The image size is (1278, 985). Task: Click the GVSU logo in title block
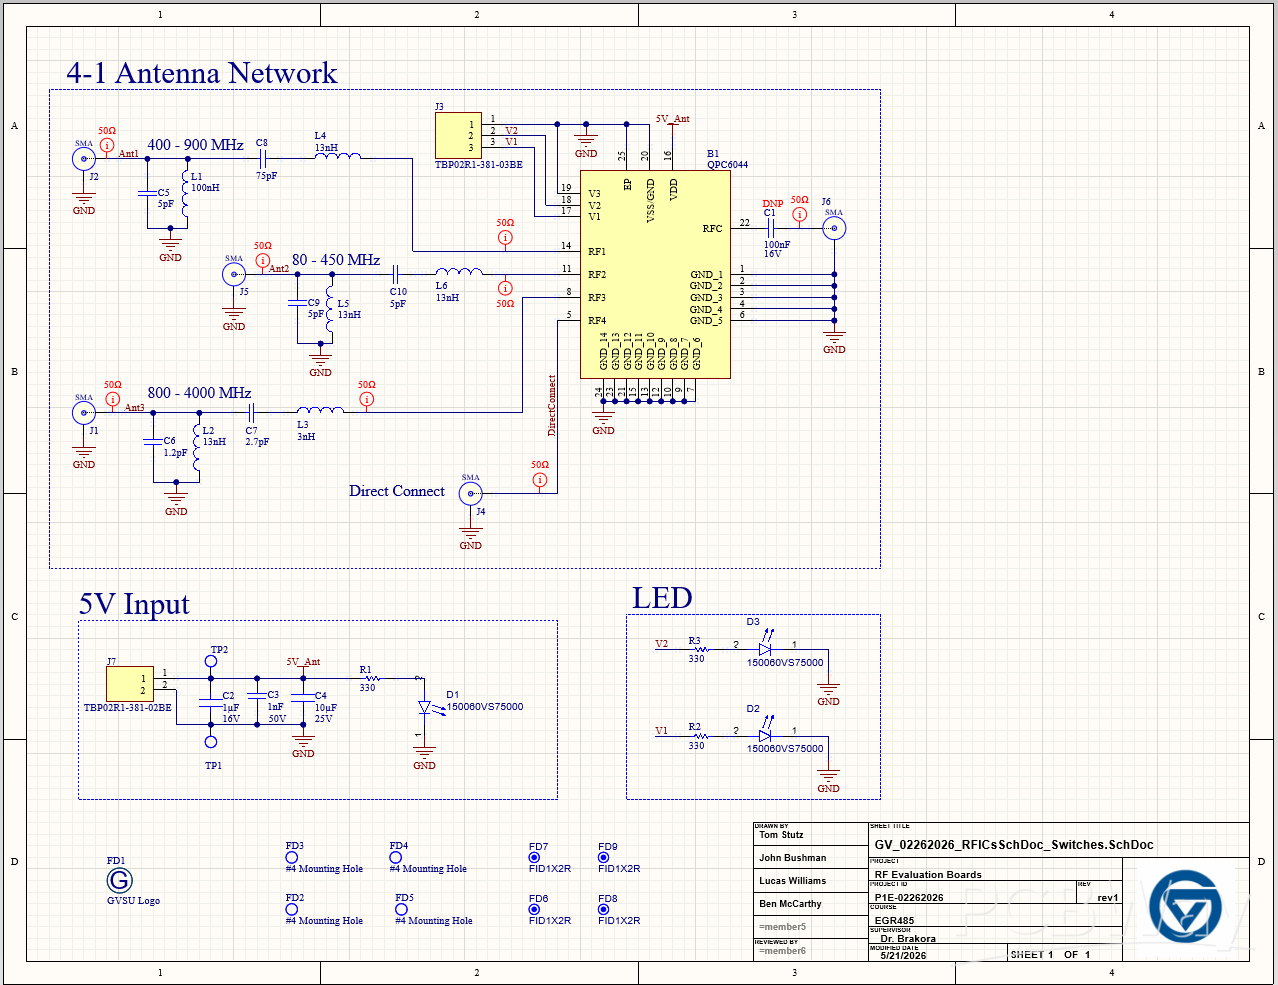[x=1185, y=907]
